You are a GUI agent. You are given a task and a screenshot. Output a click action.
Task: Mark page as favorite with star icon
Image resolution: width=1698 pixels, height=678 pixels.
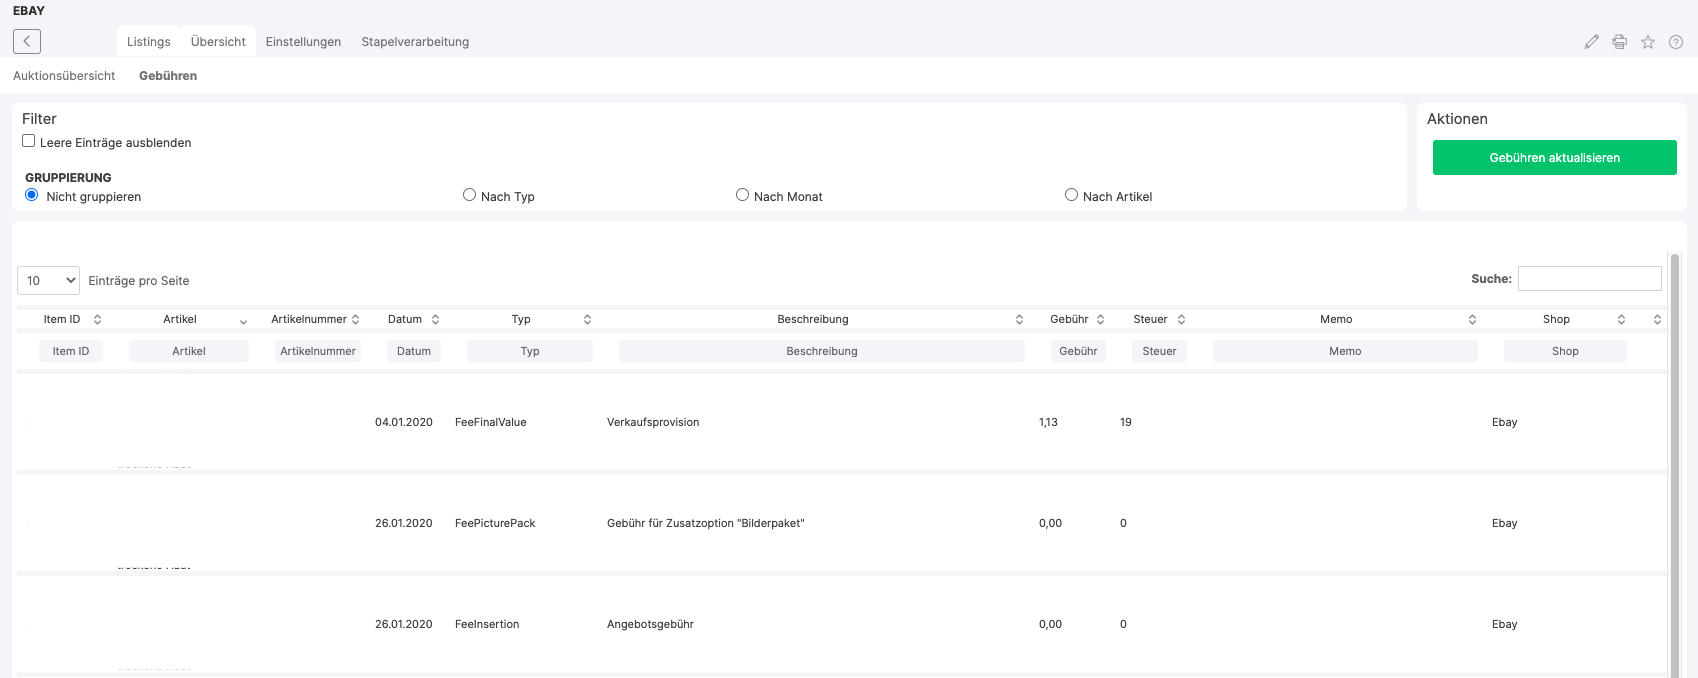[x=1648, y=42]
